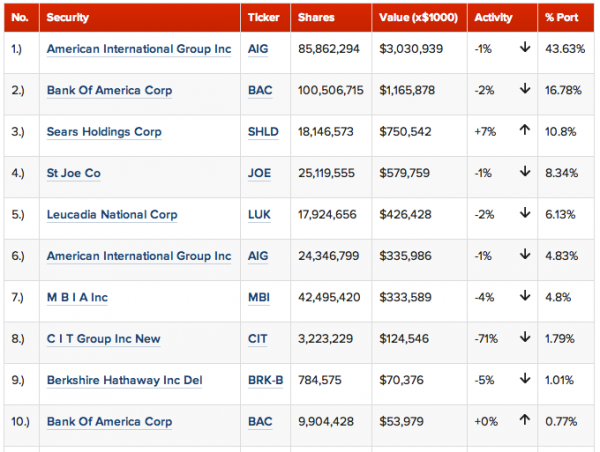The width and height of the screenshot is (600, 452).
Task: Open the Sears Holdings Corp security link
Action: tap(104, 132)
